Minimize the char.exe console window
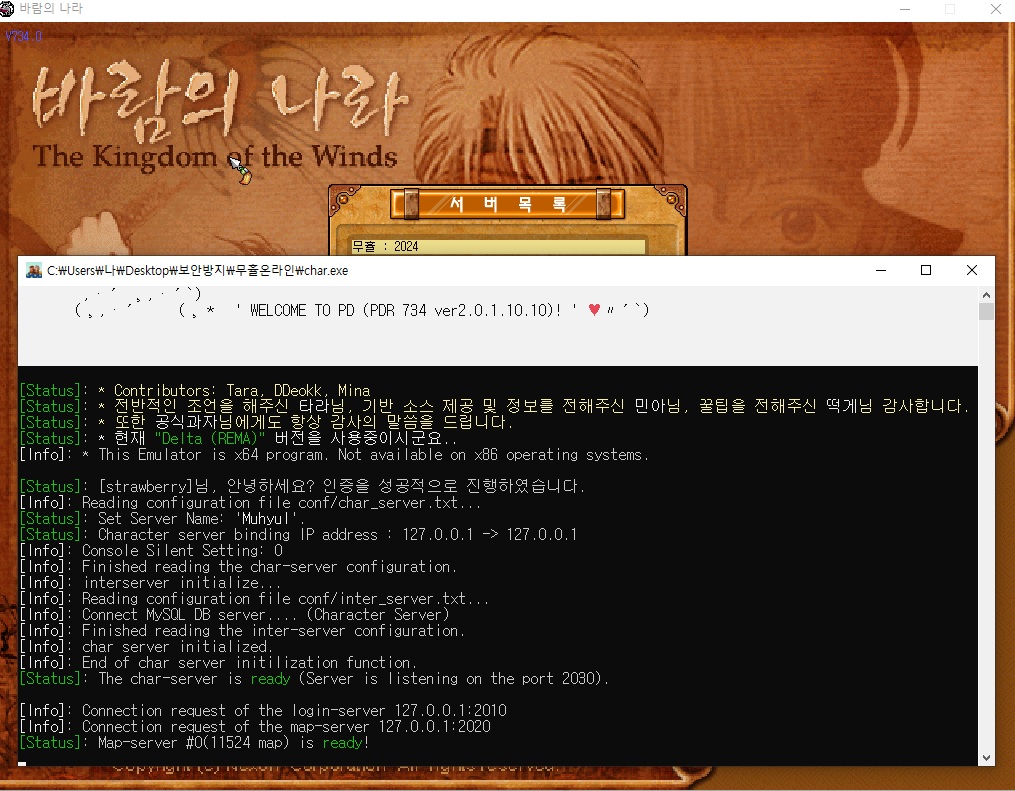This screenshot has width=1015, height=791. click(x=881, y=271)
